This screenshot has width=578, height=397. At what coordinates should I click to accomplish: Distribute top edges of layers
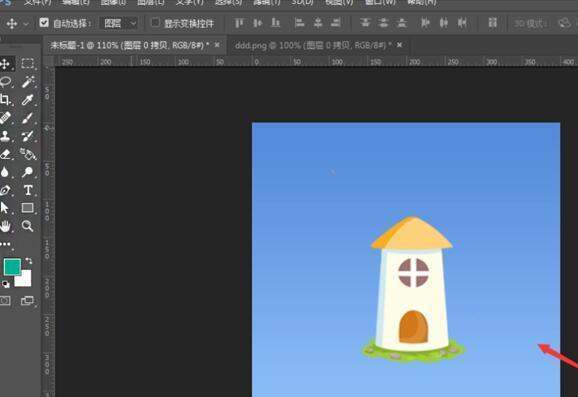point(365,23)
